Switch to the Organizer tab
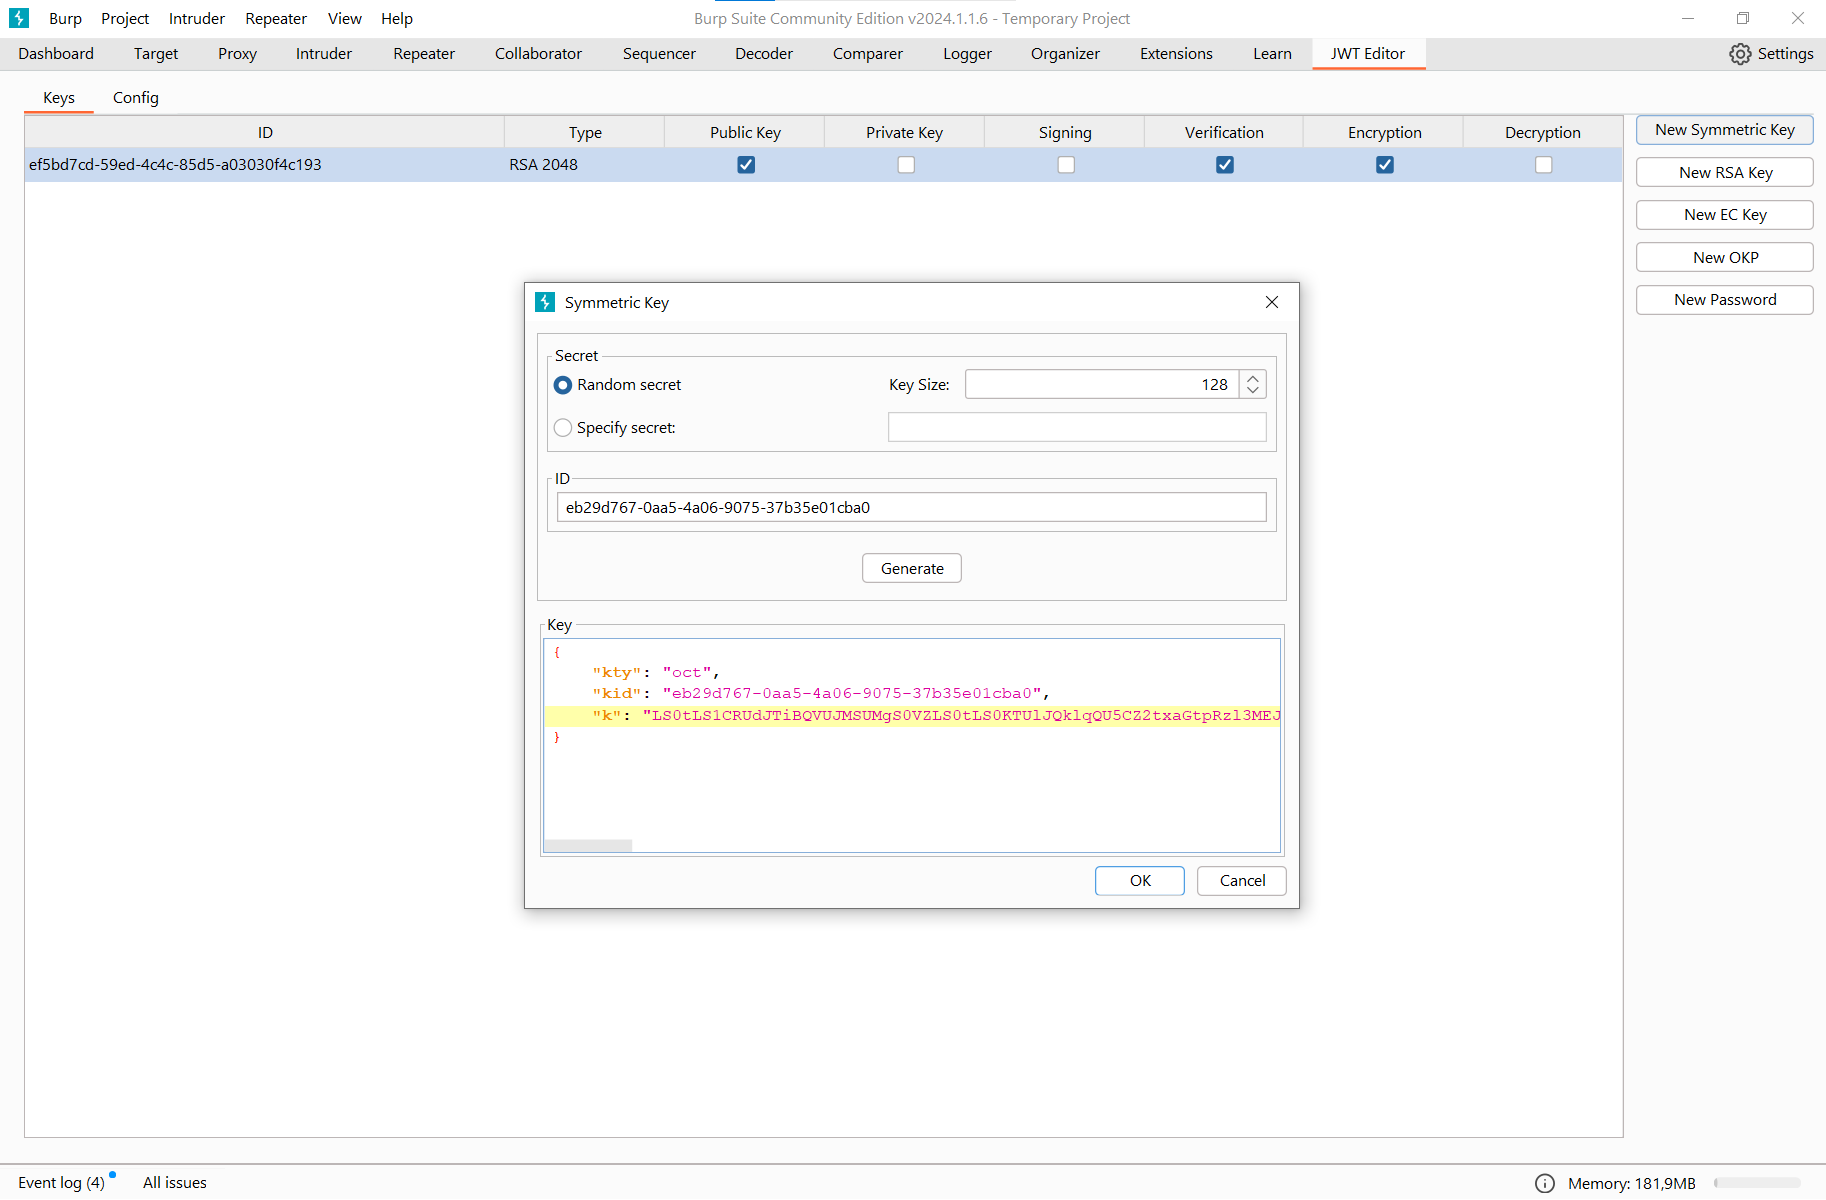 (1065, 54)
